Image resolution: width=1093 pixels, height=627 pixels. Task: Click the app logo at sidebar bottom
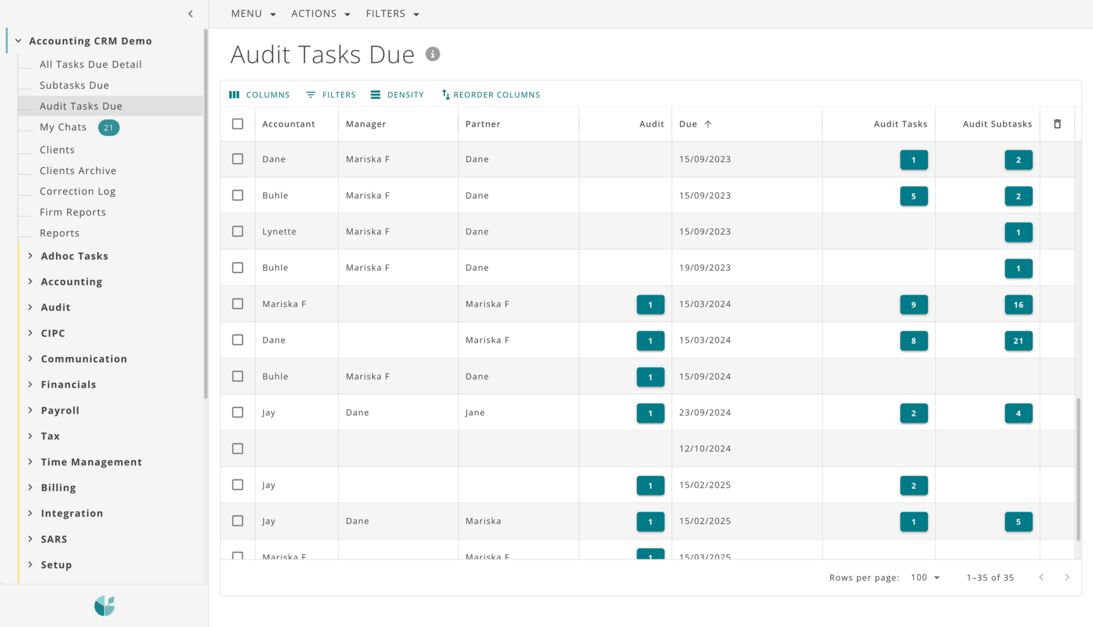tap(104, 606)
